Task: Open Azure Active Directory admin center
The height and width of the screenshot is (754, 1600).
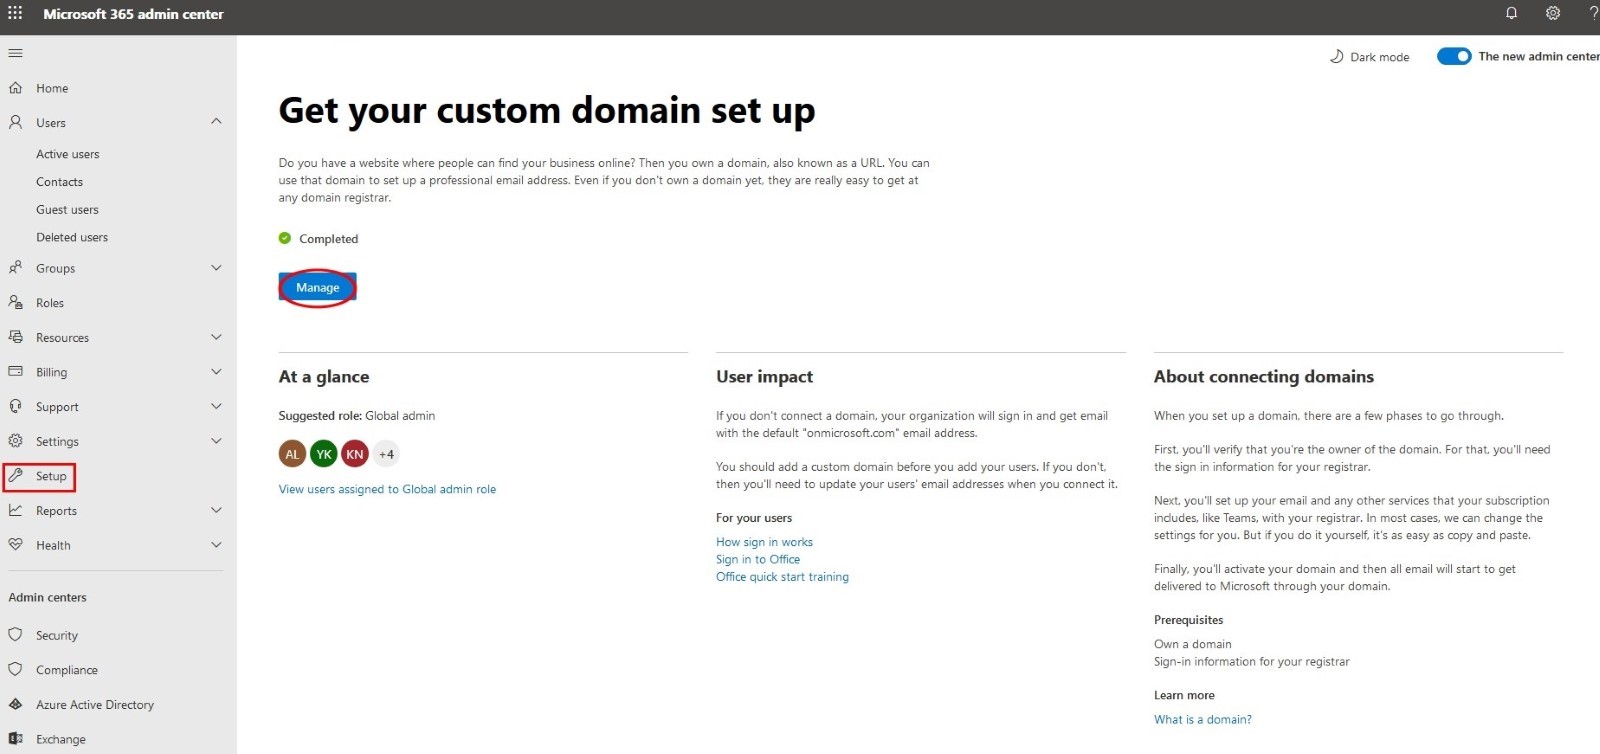Action: pyautogui.click(x=95, y=705)
